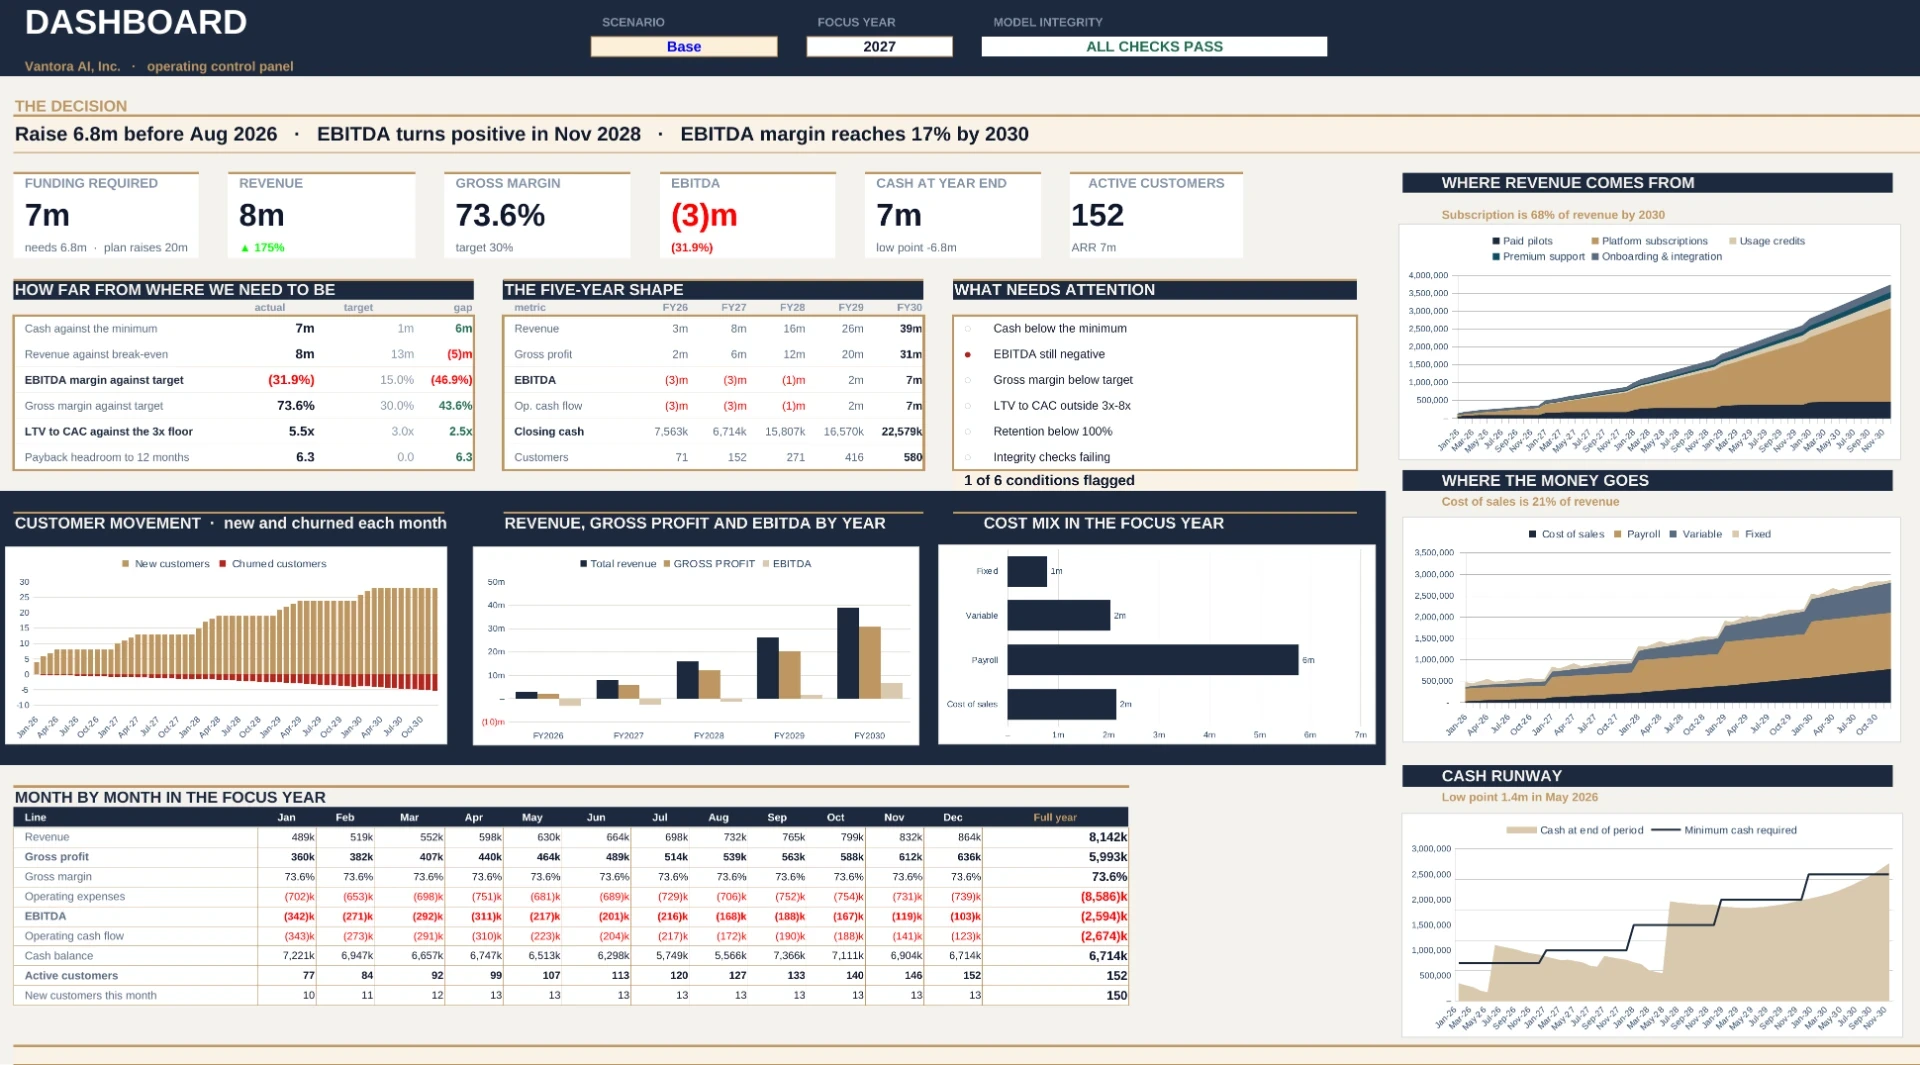Click the GROSS MARGIN 73.6% card

pyautogui.click(x=537, y=216)
